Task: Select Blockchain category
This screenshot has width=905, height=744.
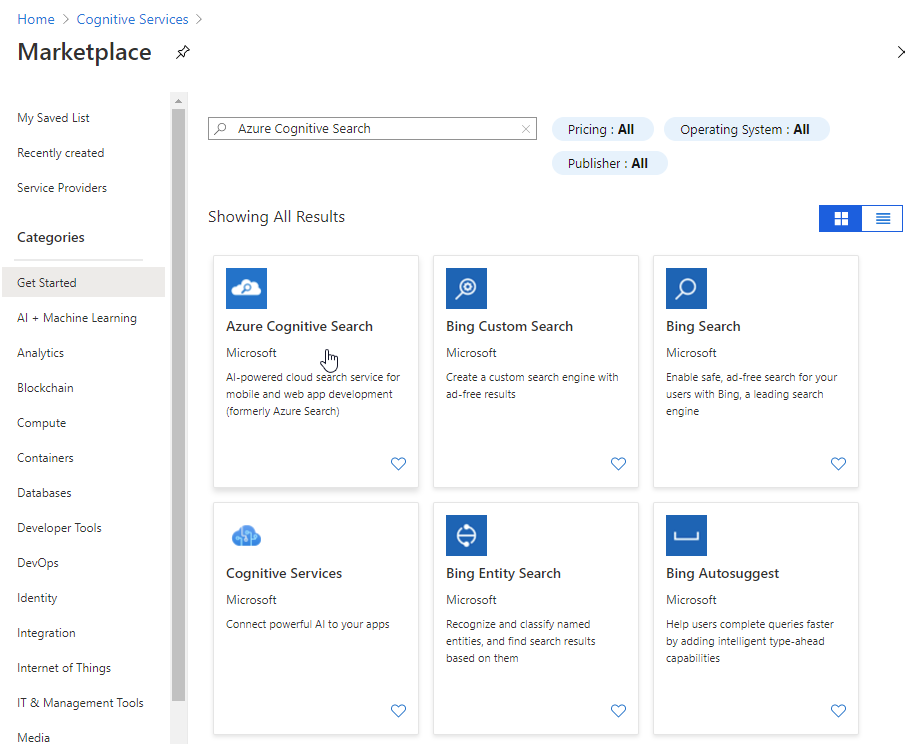Action: tap(45, 388)
